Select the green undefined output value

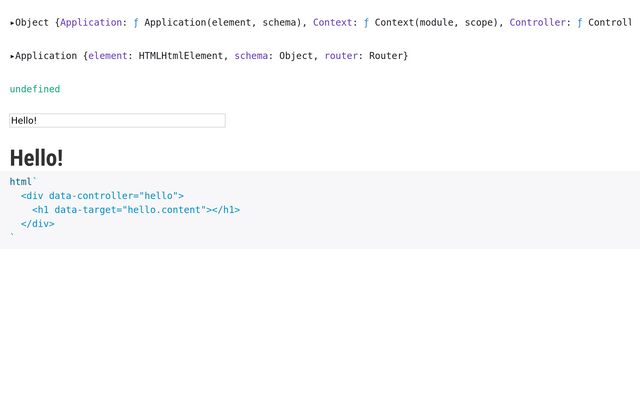coord(35,89)
